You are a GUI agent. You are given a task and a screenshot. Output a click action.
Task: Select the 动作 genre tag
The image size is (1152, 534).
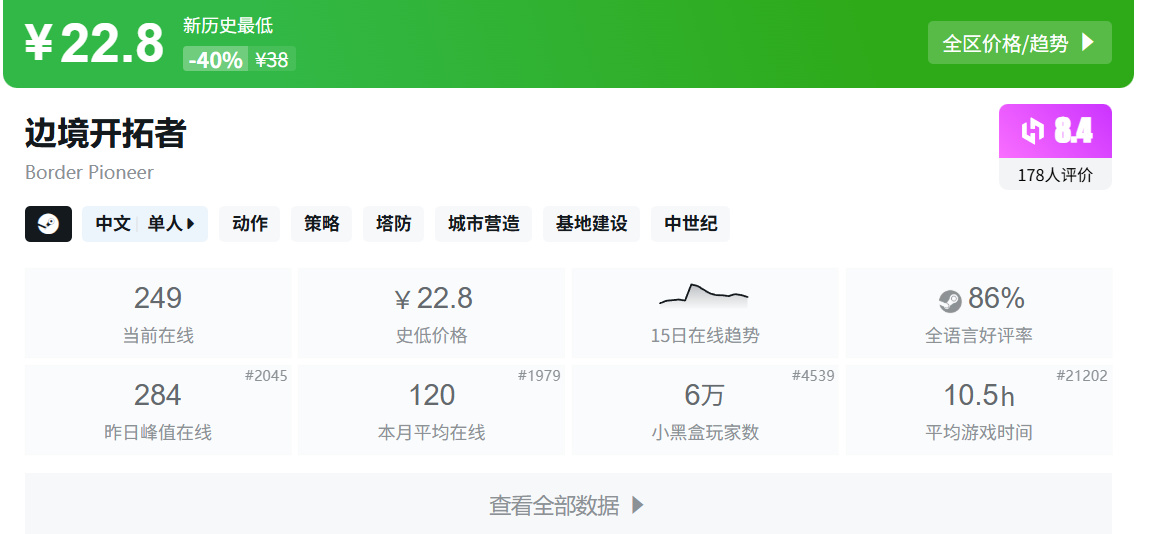coord(250,224)
